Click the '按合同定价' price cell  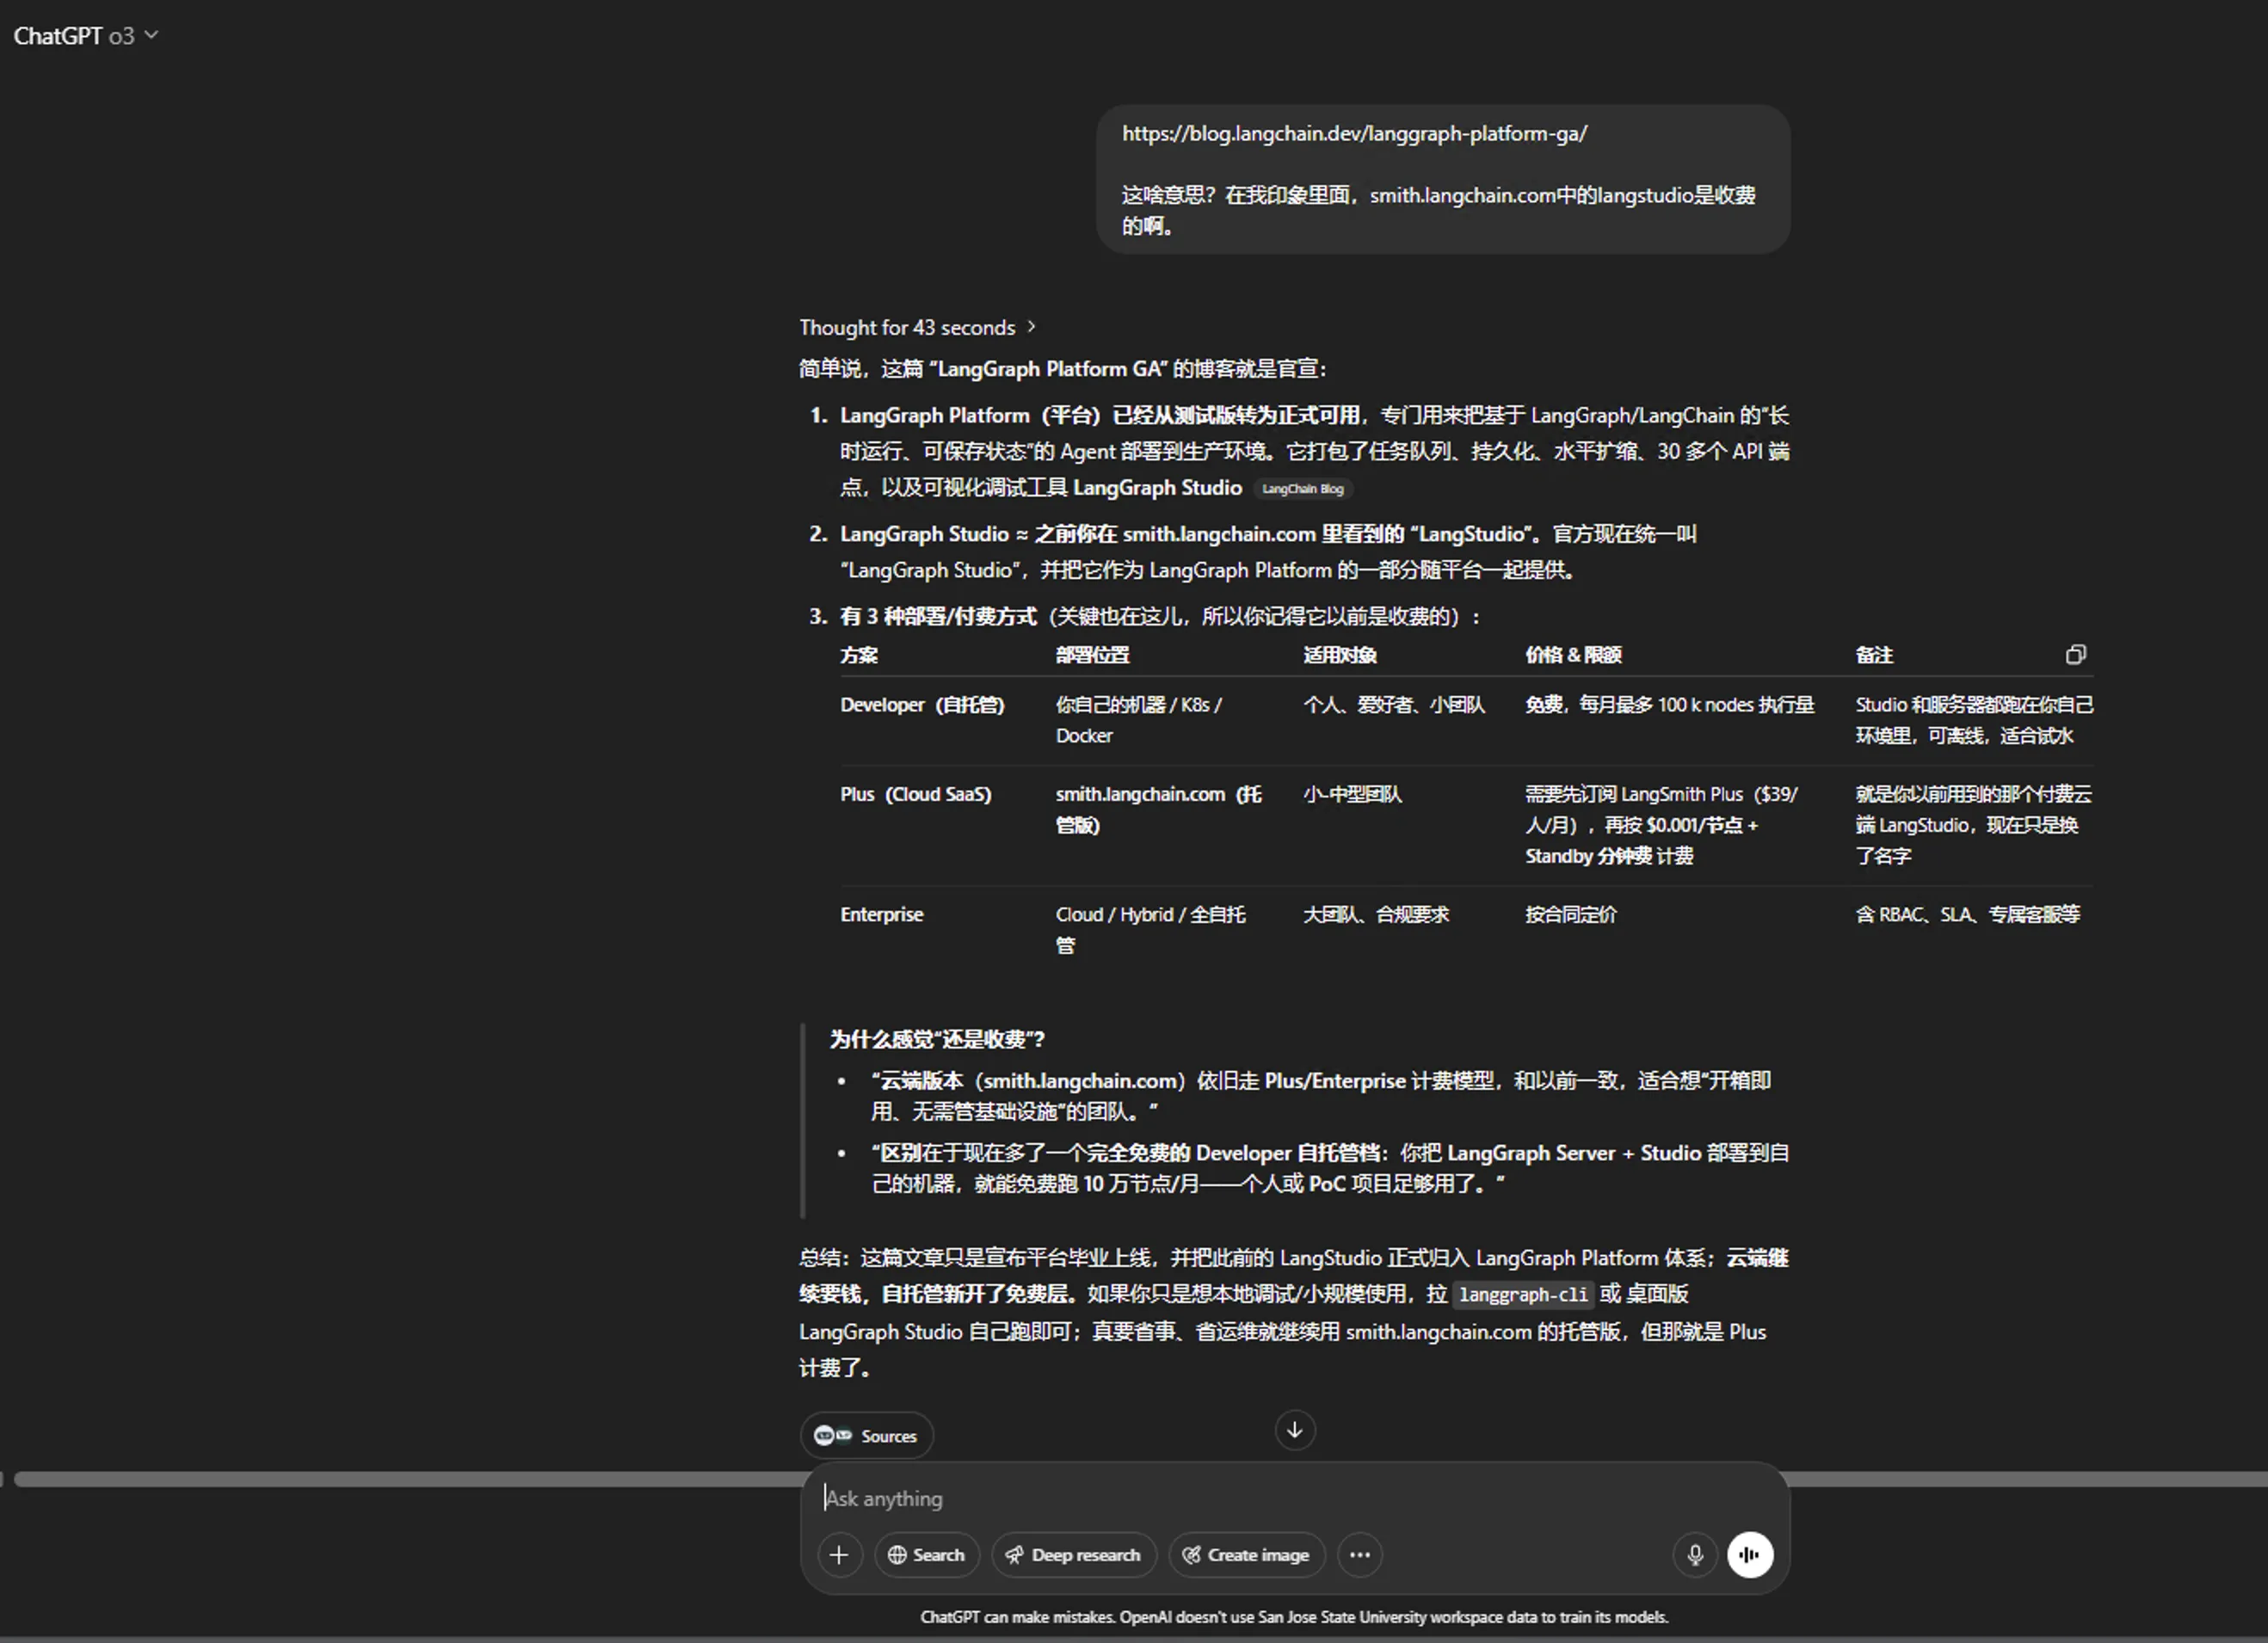(1570, 915)
